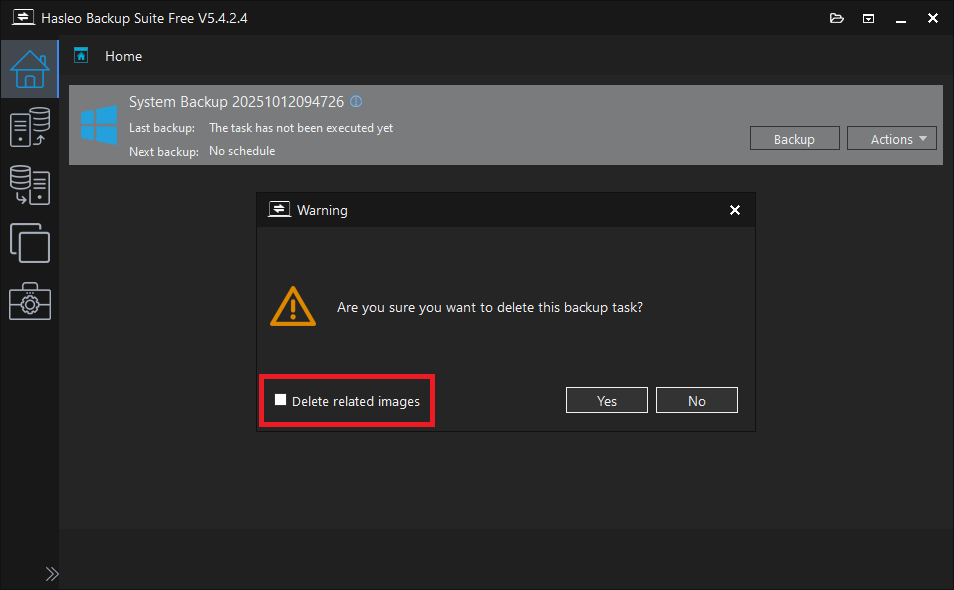Click the delete confirmation question text
The height and width of the screenshot is (590, 954).
coord(490,307)
